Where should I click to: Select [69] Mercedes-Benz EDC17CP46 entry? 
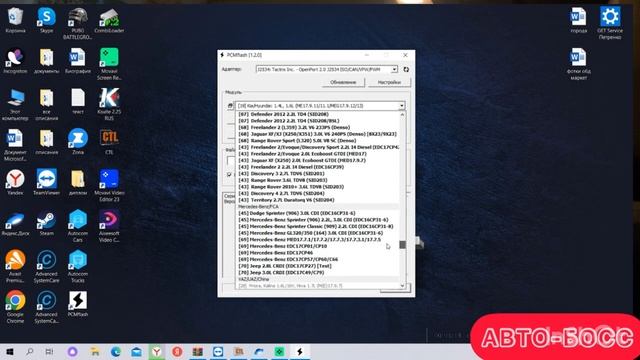pos(276,253)
